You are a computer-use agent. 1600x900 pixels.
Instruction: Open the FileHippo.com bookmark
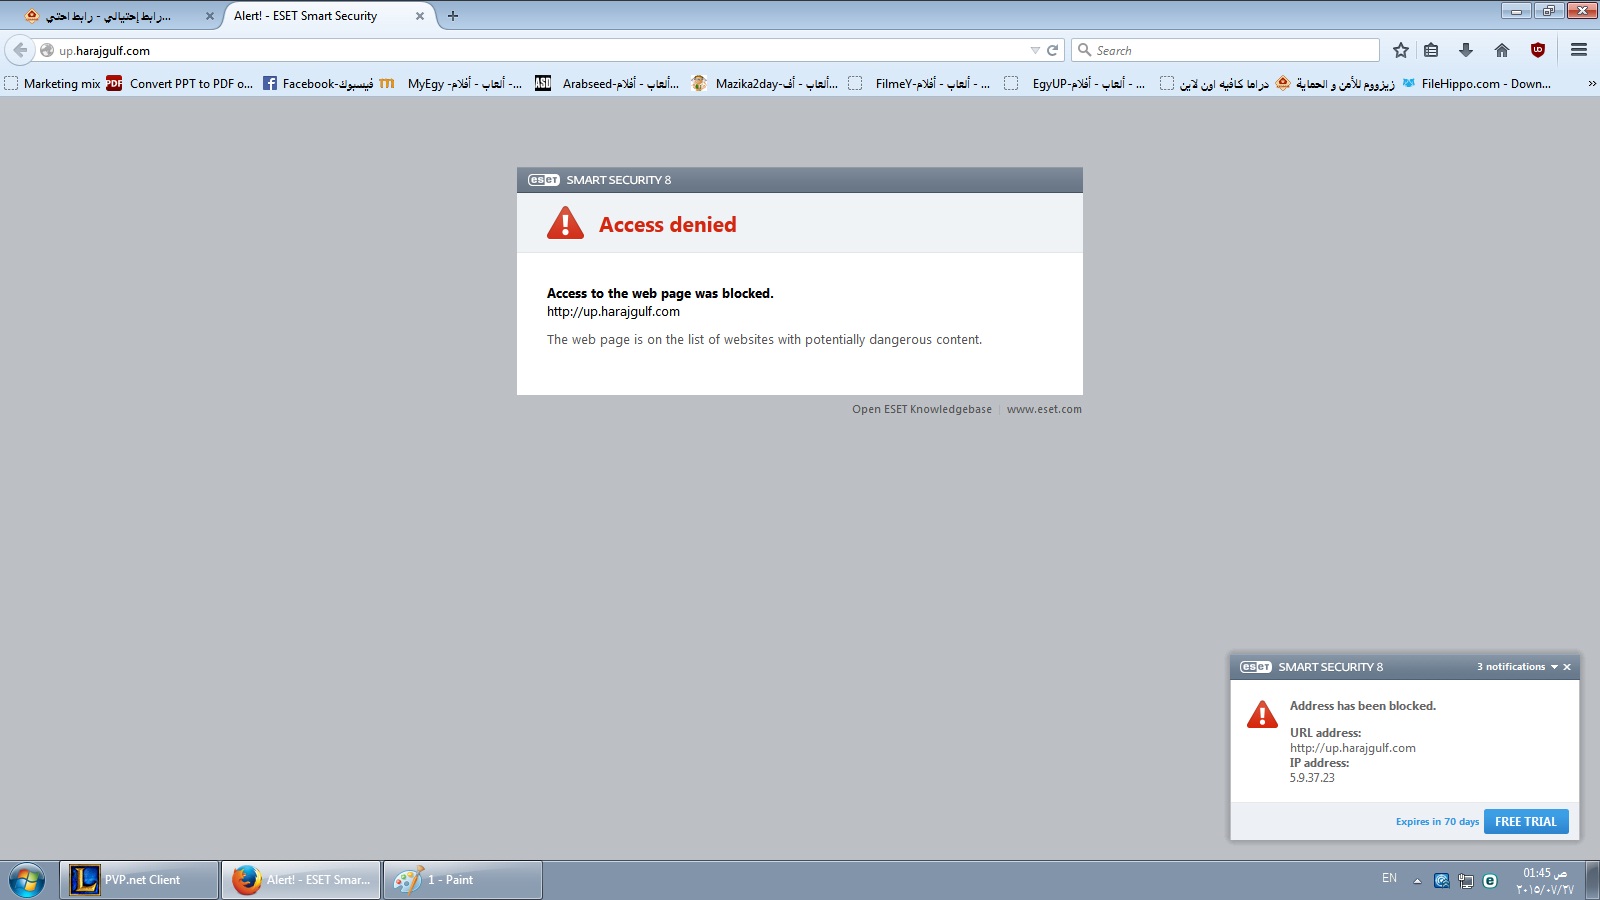(1477, 84)
